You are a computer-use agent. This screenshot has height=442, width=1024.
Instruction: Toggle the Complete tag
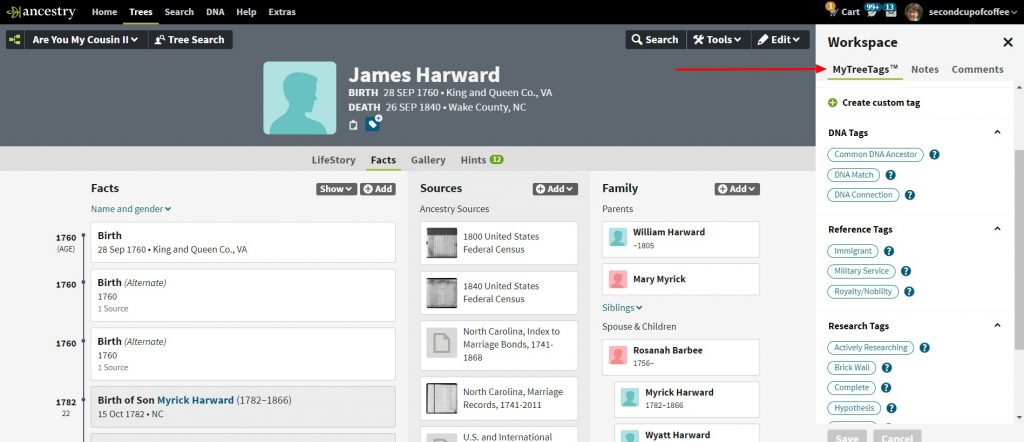click(852, 388)
